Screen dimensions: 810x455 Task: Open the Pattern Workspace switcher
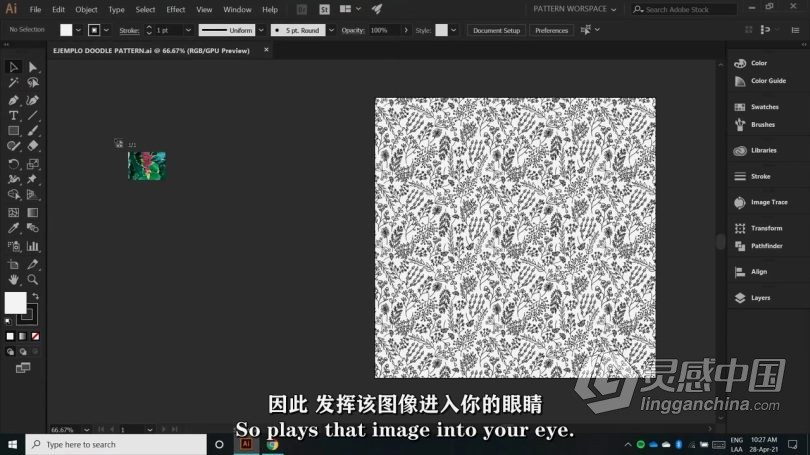(574, 9)
